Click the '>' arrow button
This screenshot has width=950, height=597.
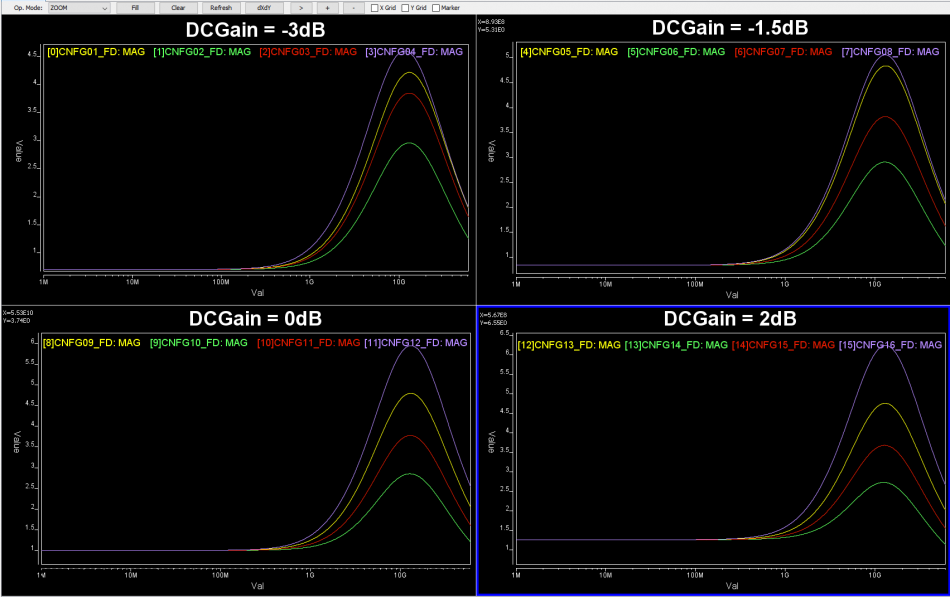point(300,7)
